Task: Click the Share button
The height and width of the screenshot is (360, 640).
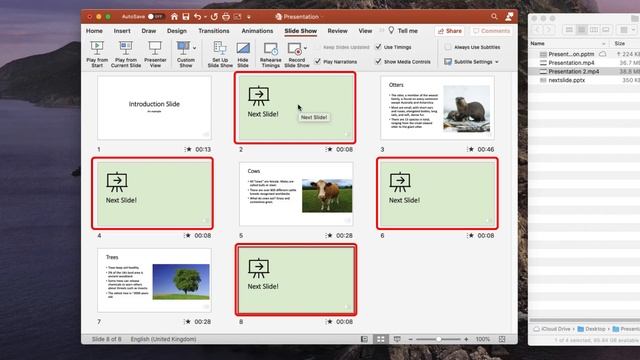Action: point(449,31)
